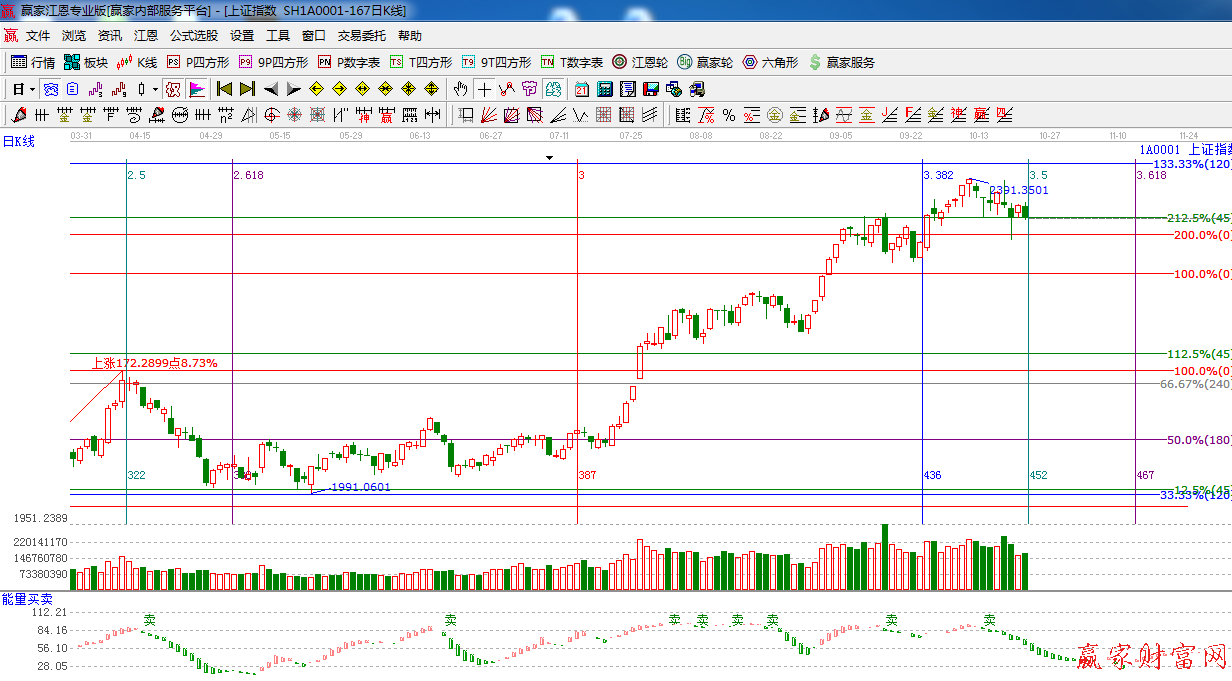Open the candlestick style dropdown arrow
1232x681 pixels.
coord(155,89)
